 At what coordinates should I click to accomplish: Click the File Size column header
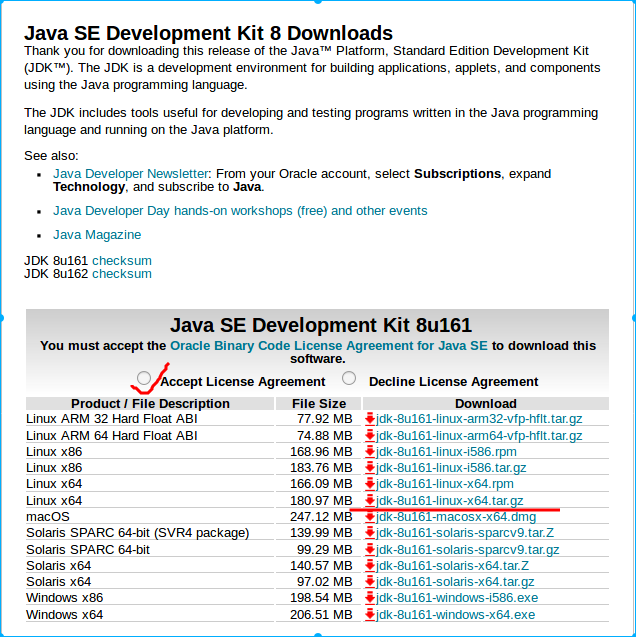coord(319,403)
